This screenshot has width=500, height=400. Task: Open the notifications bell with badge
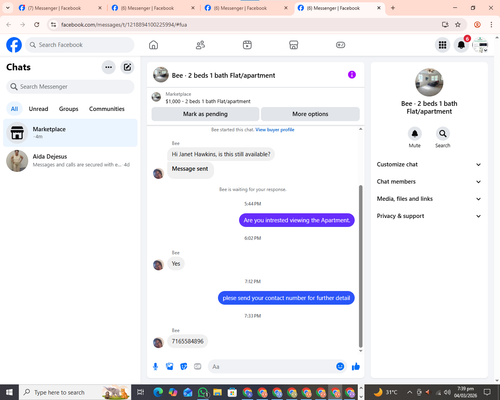pos(461,45)
